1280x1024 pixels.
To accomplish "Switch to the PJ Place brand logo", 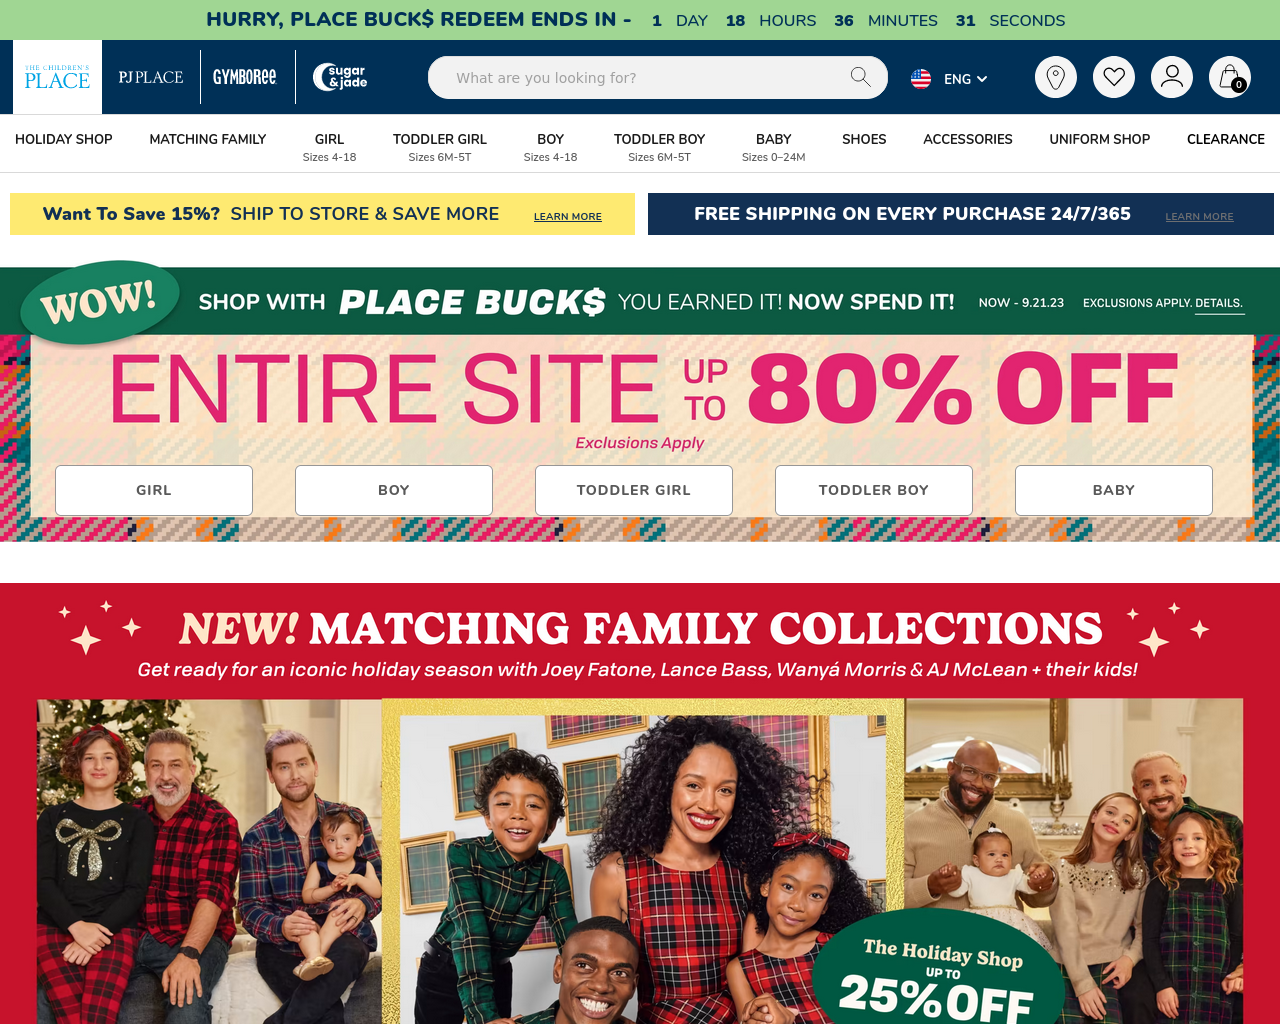I will click(151, 77).
